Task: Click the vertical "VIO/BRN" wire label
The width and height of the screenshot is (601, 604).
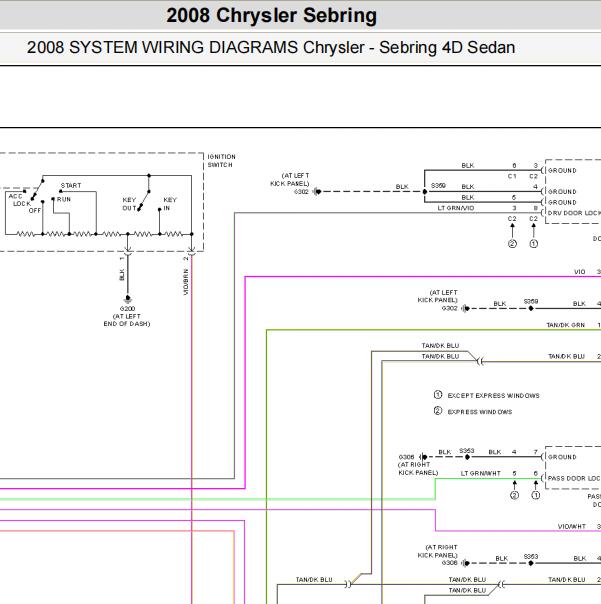Action: point(186,282)
